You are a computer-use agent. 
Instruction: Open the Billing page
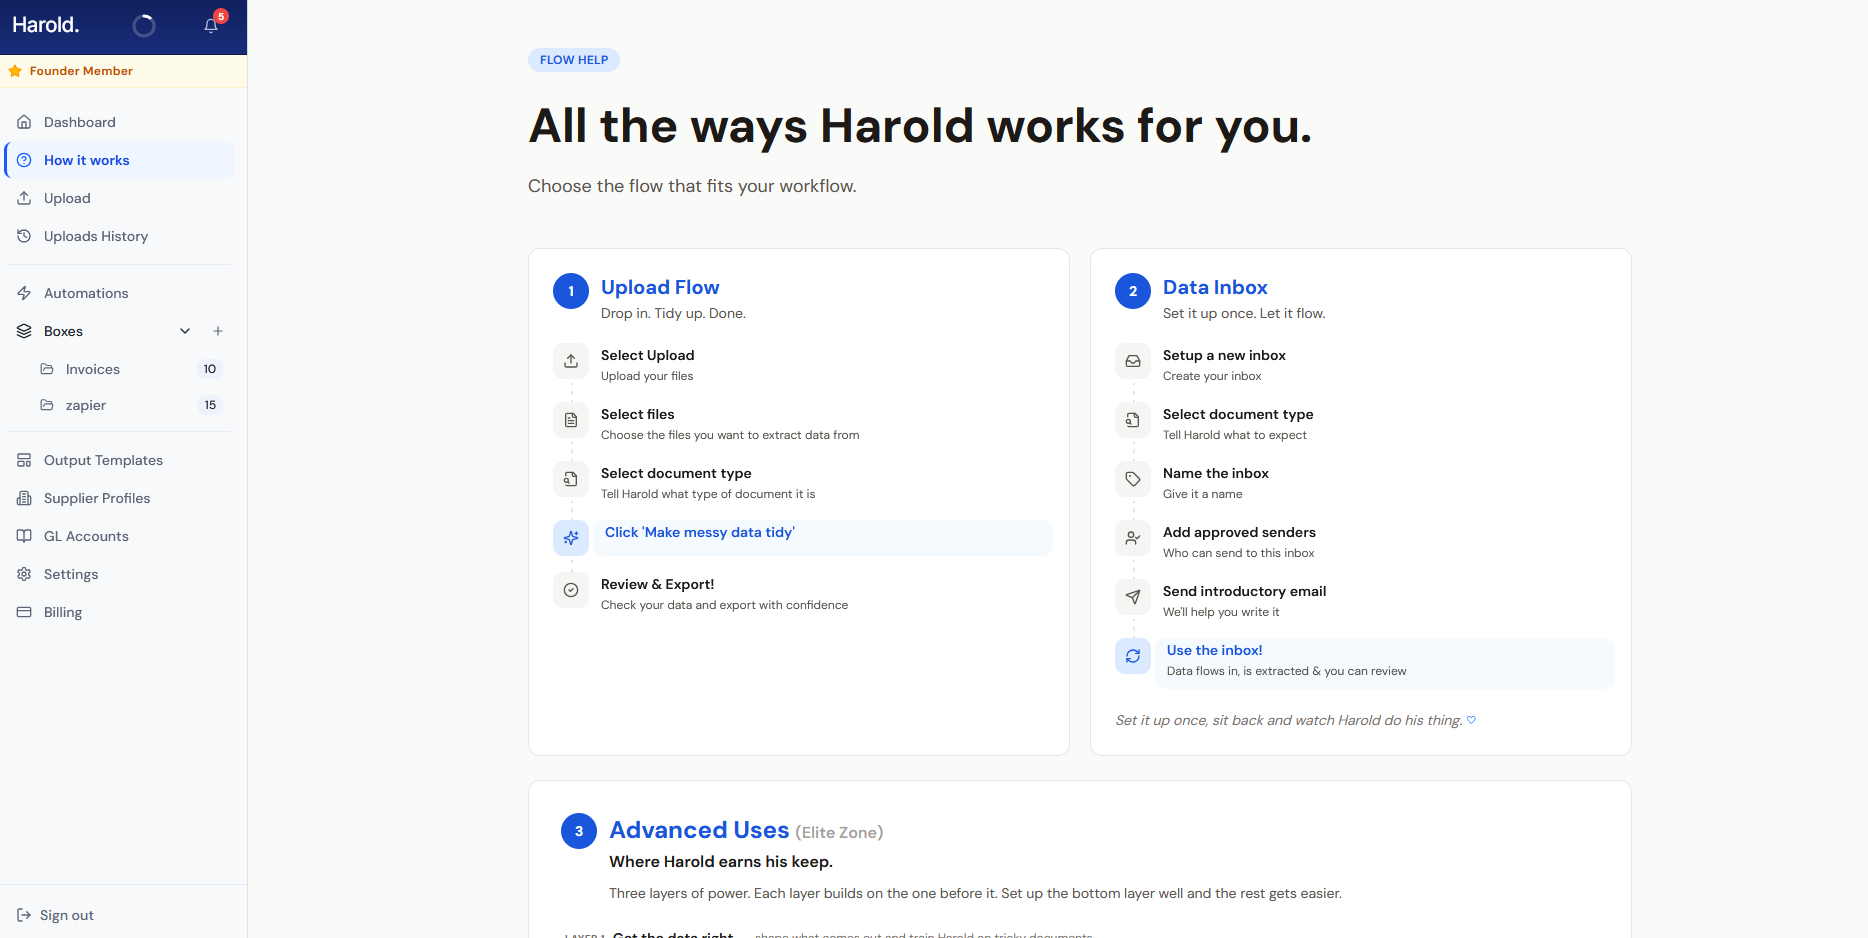(x=120, y=612)
